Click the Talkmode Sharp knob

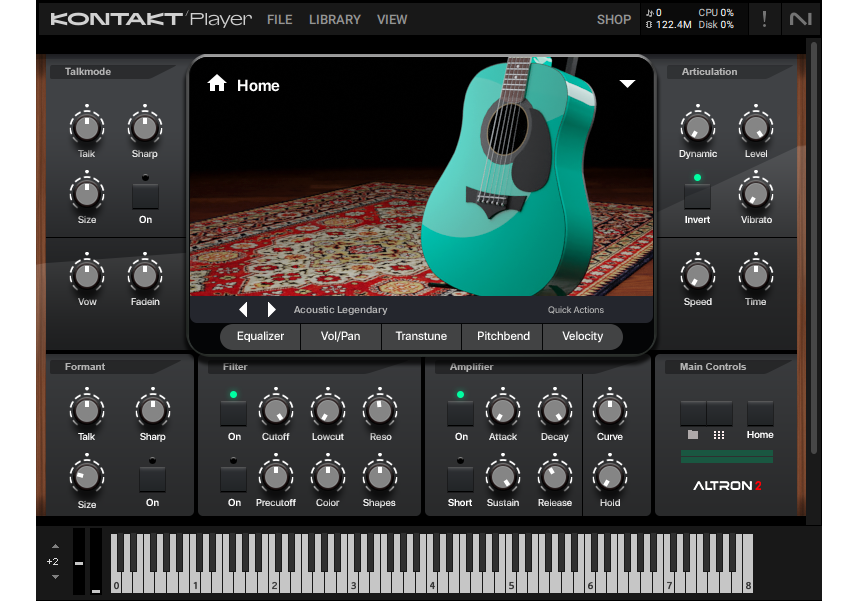(x=145, y=128)
